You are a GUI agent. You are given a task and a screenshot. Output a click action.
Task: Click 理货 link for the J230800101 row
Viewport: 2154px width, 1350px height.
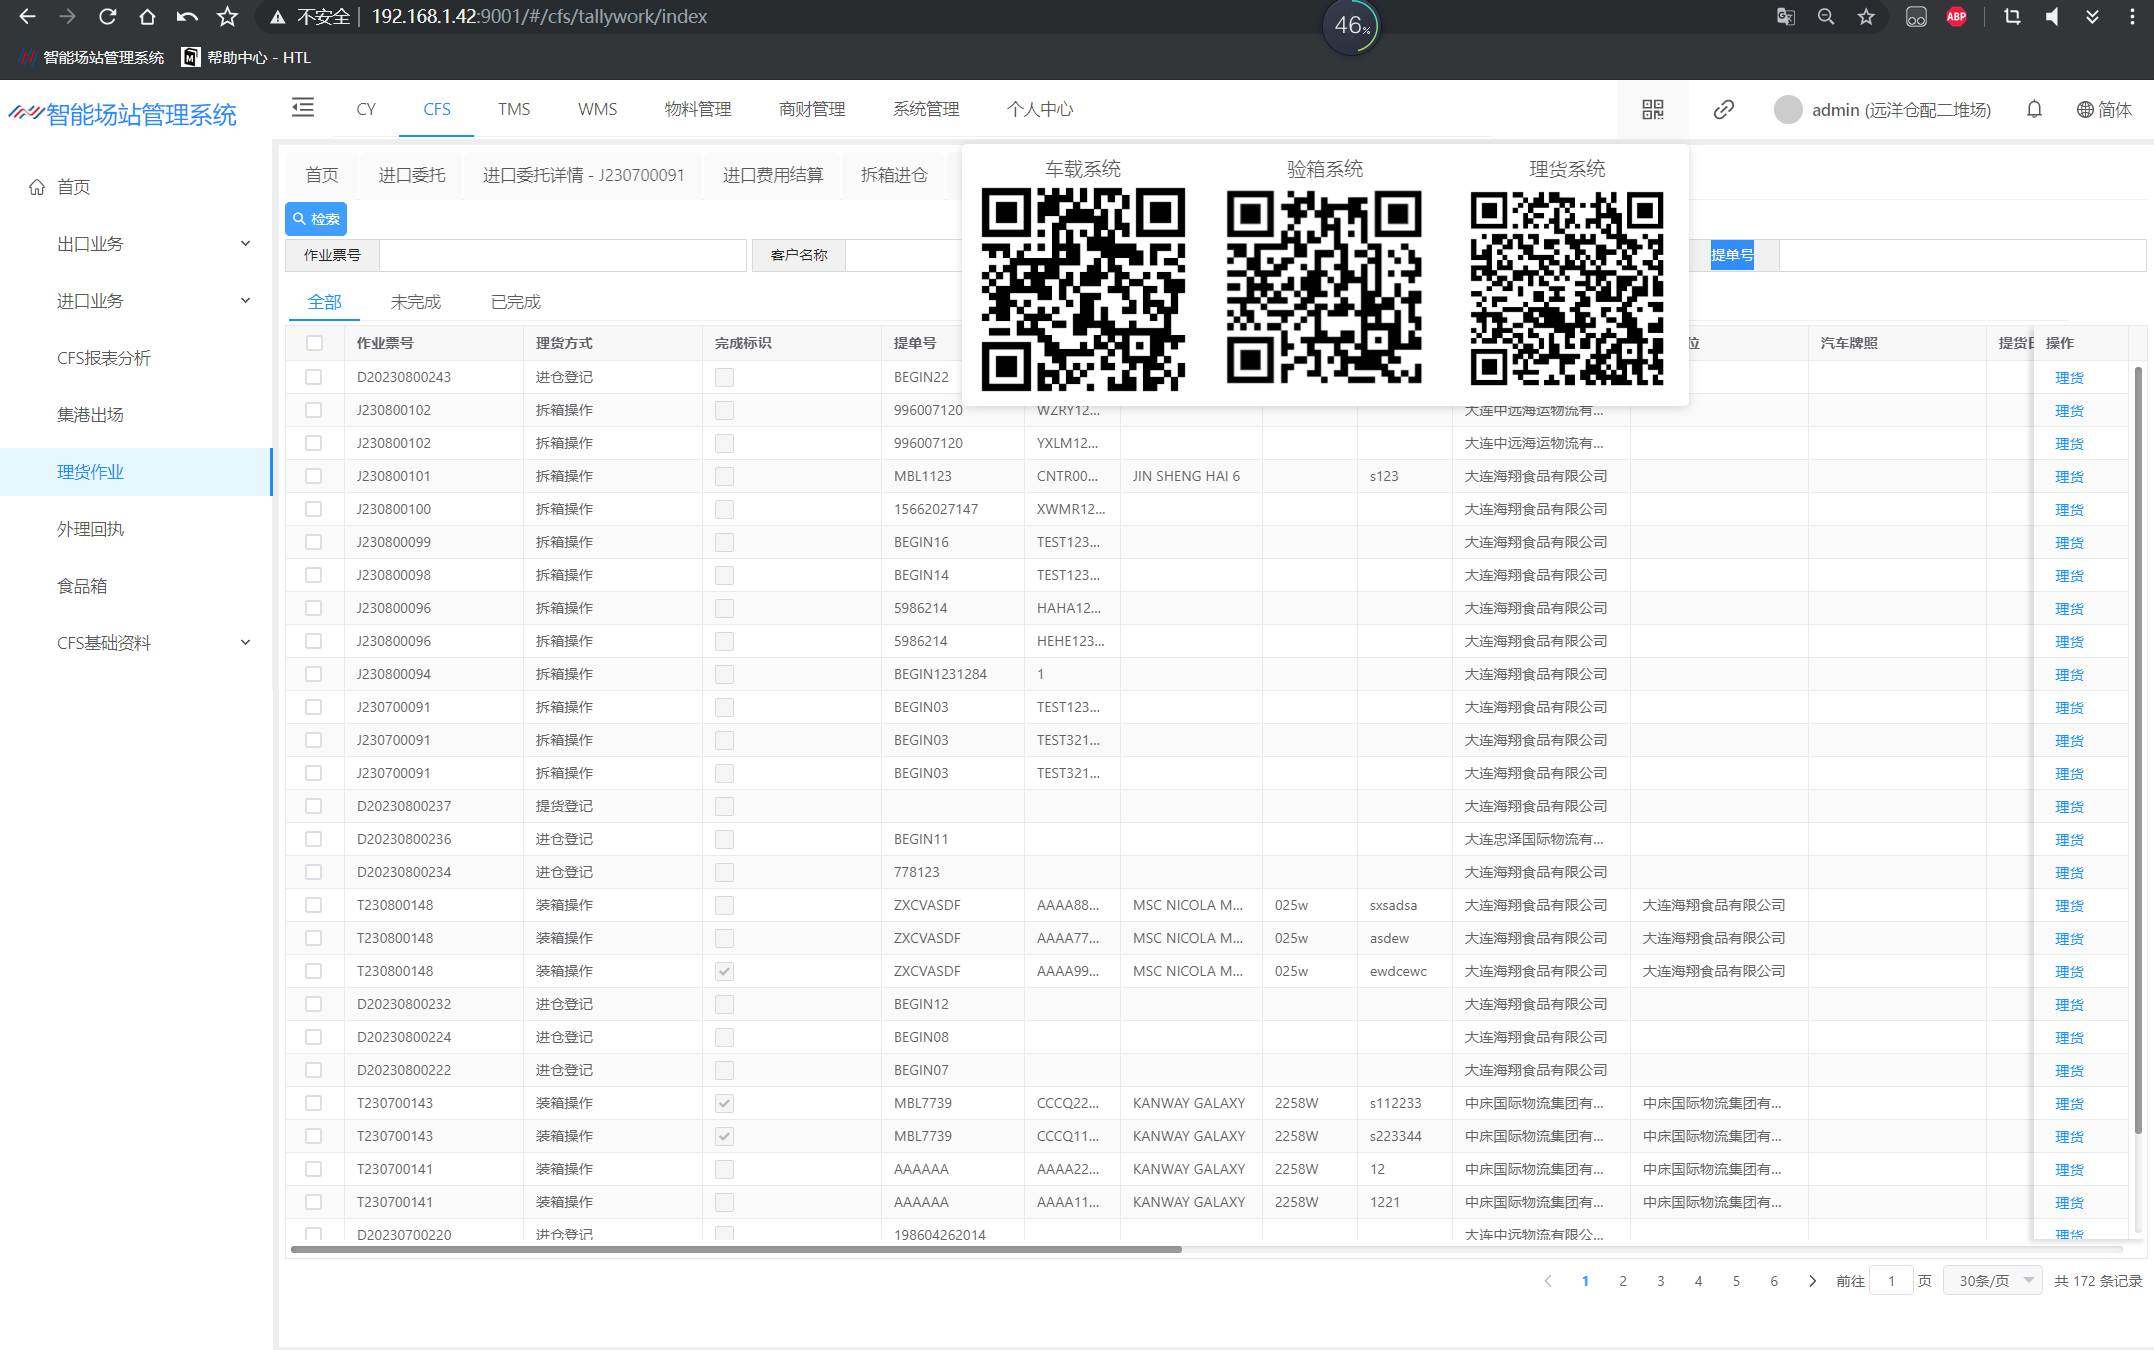click(2068, 477)
